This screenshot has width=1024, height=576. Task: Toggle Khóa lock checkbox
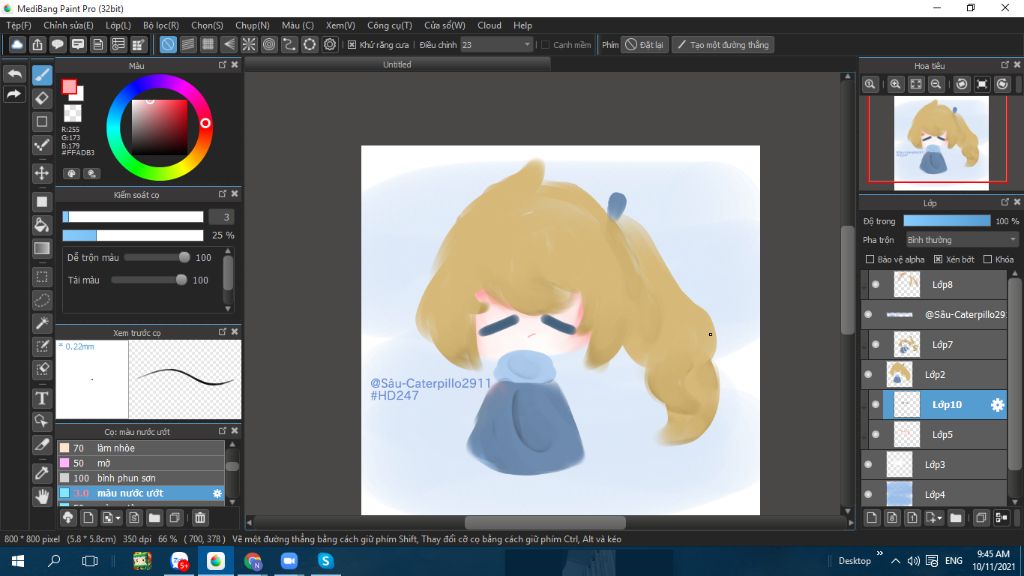tap(987, 259)
